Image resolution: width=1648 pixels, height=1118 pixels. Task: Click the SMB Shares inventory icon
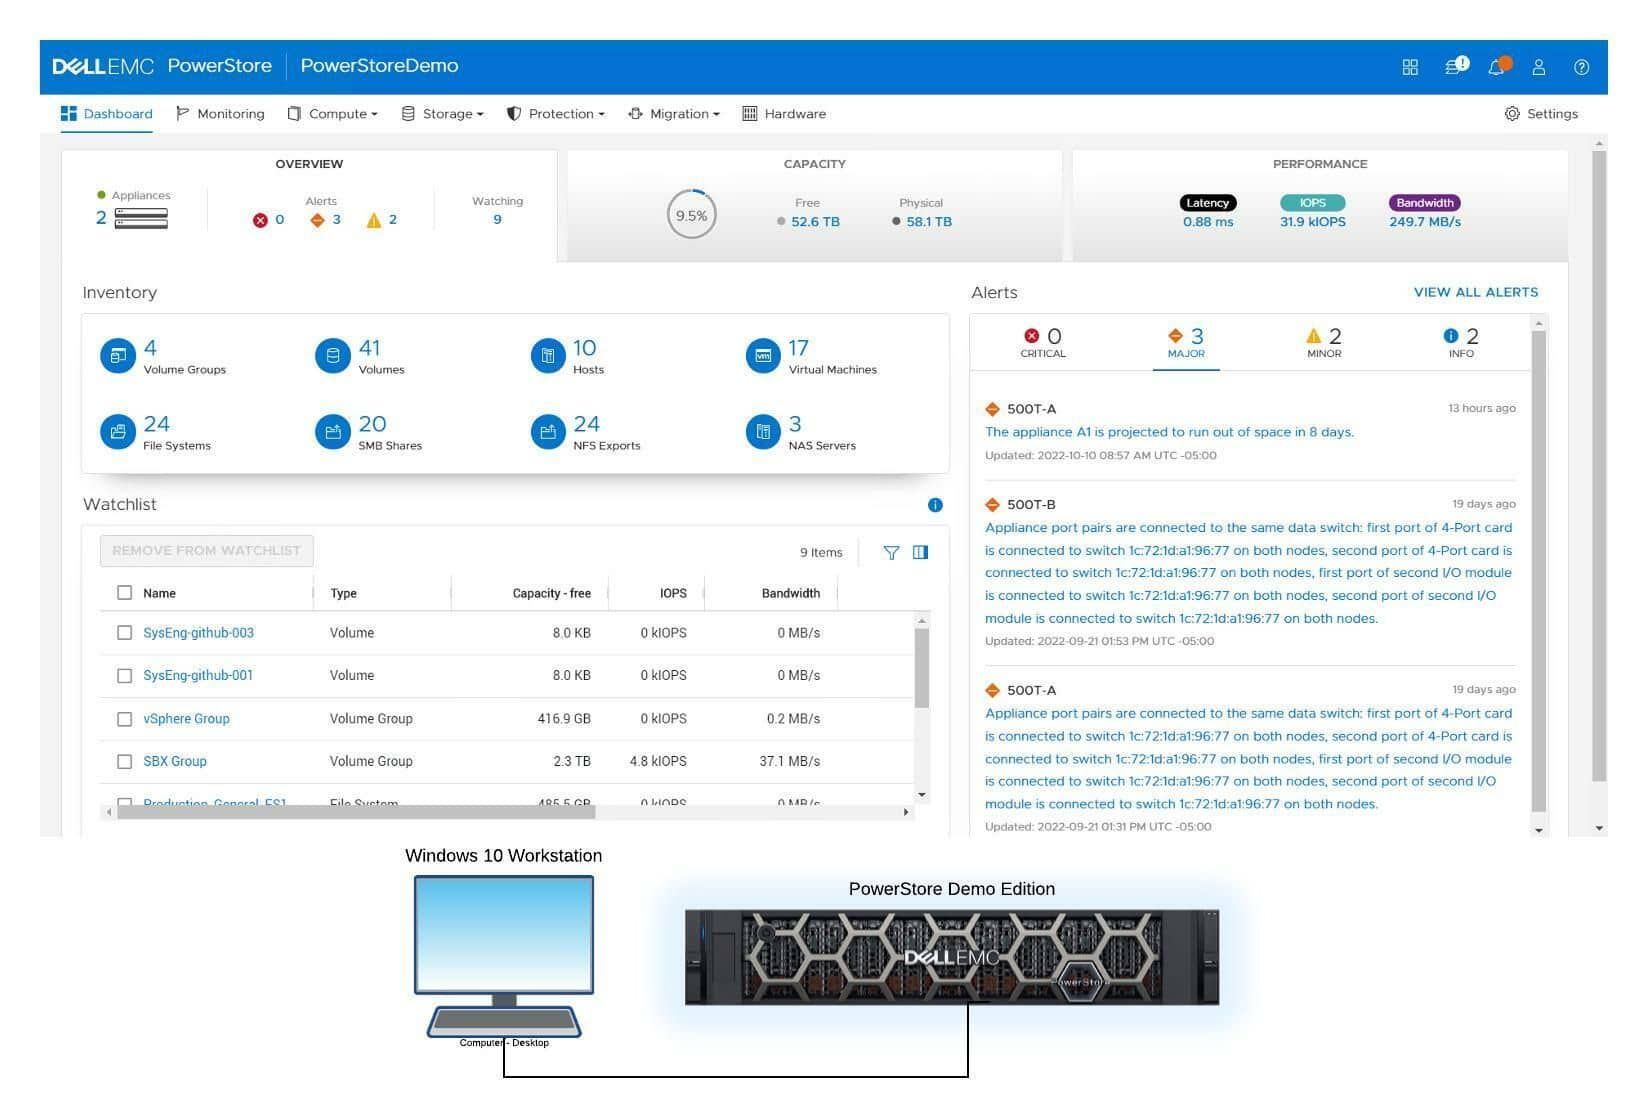point(333,432)
